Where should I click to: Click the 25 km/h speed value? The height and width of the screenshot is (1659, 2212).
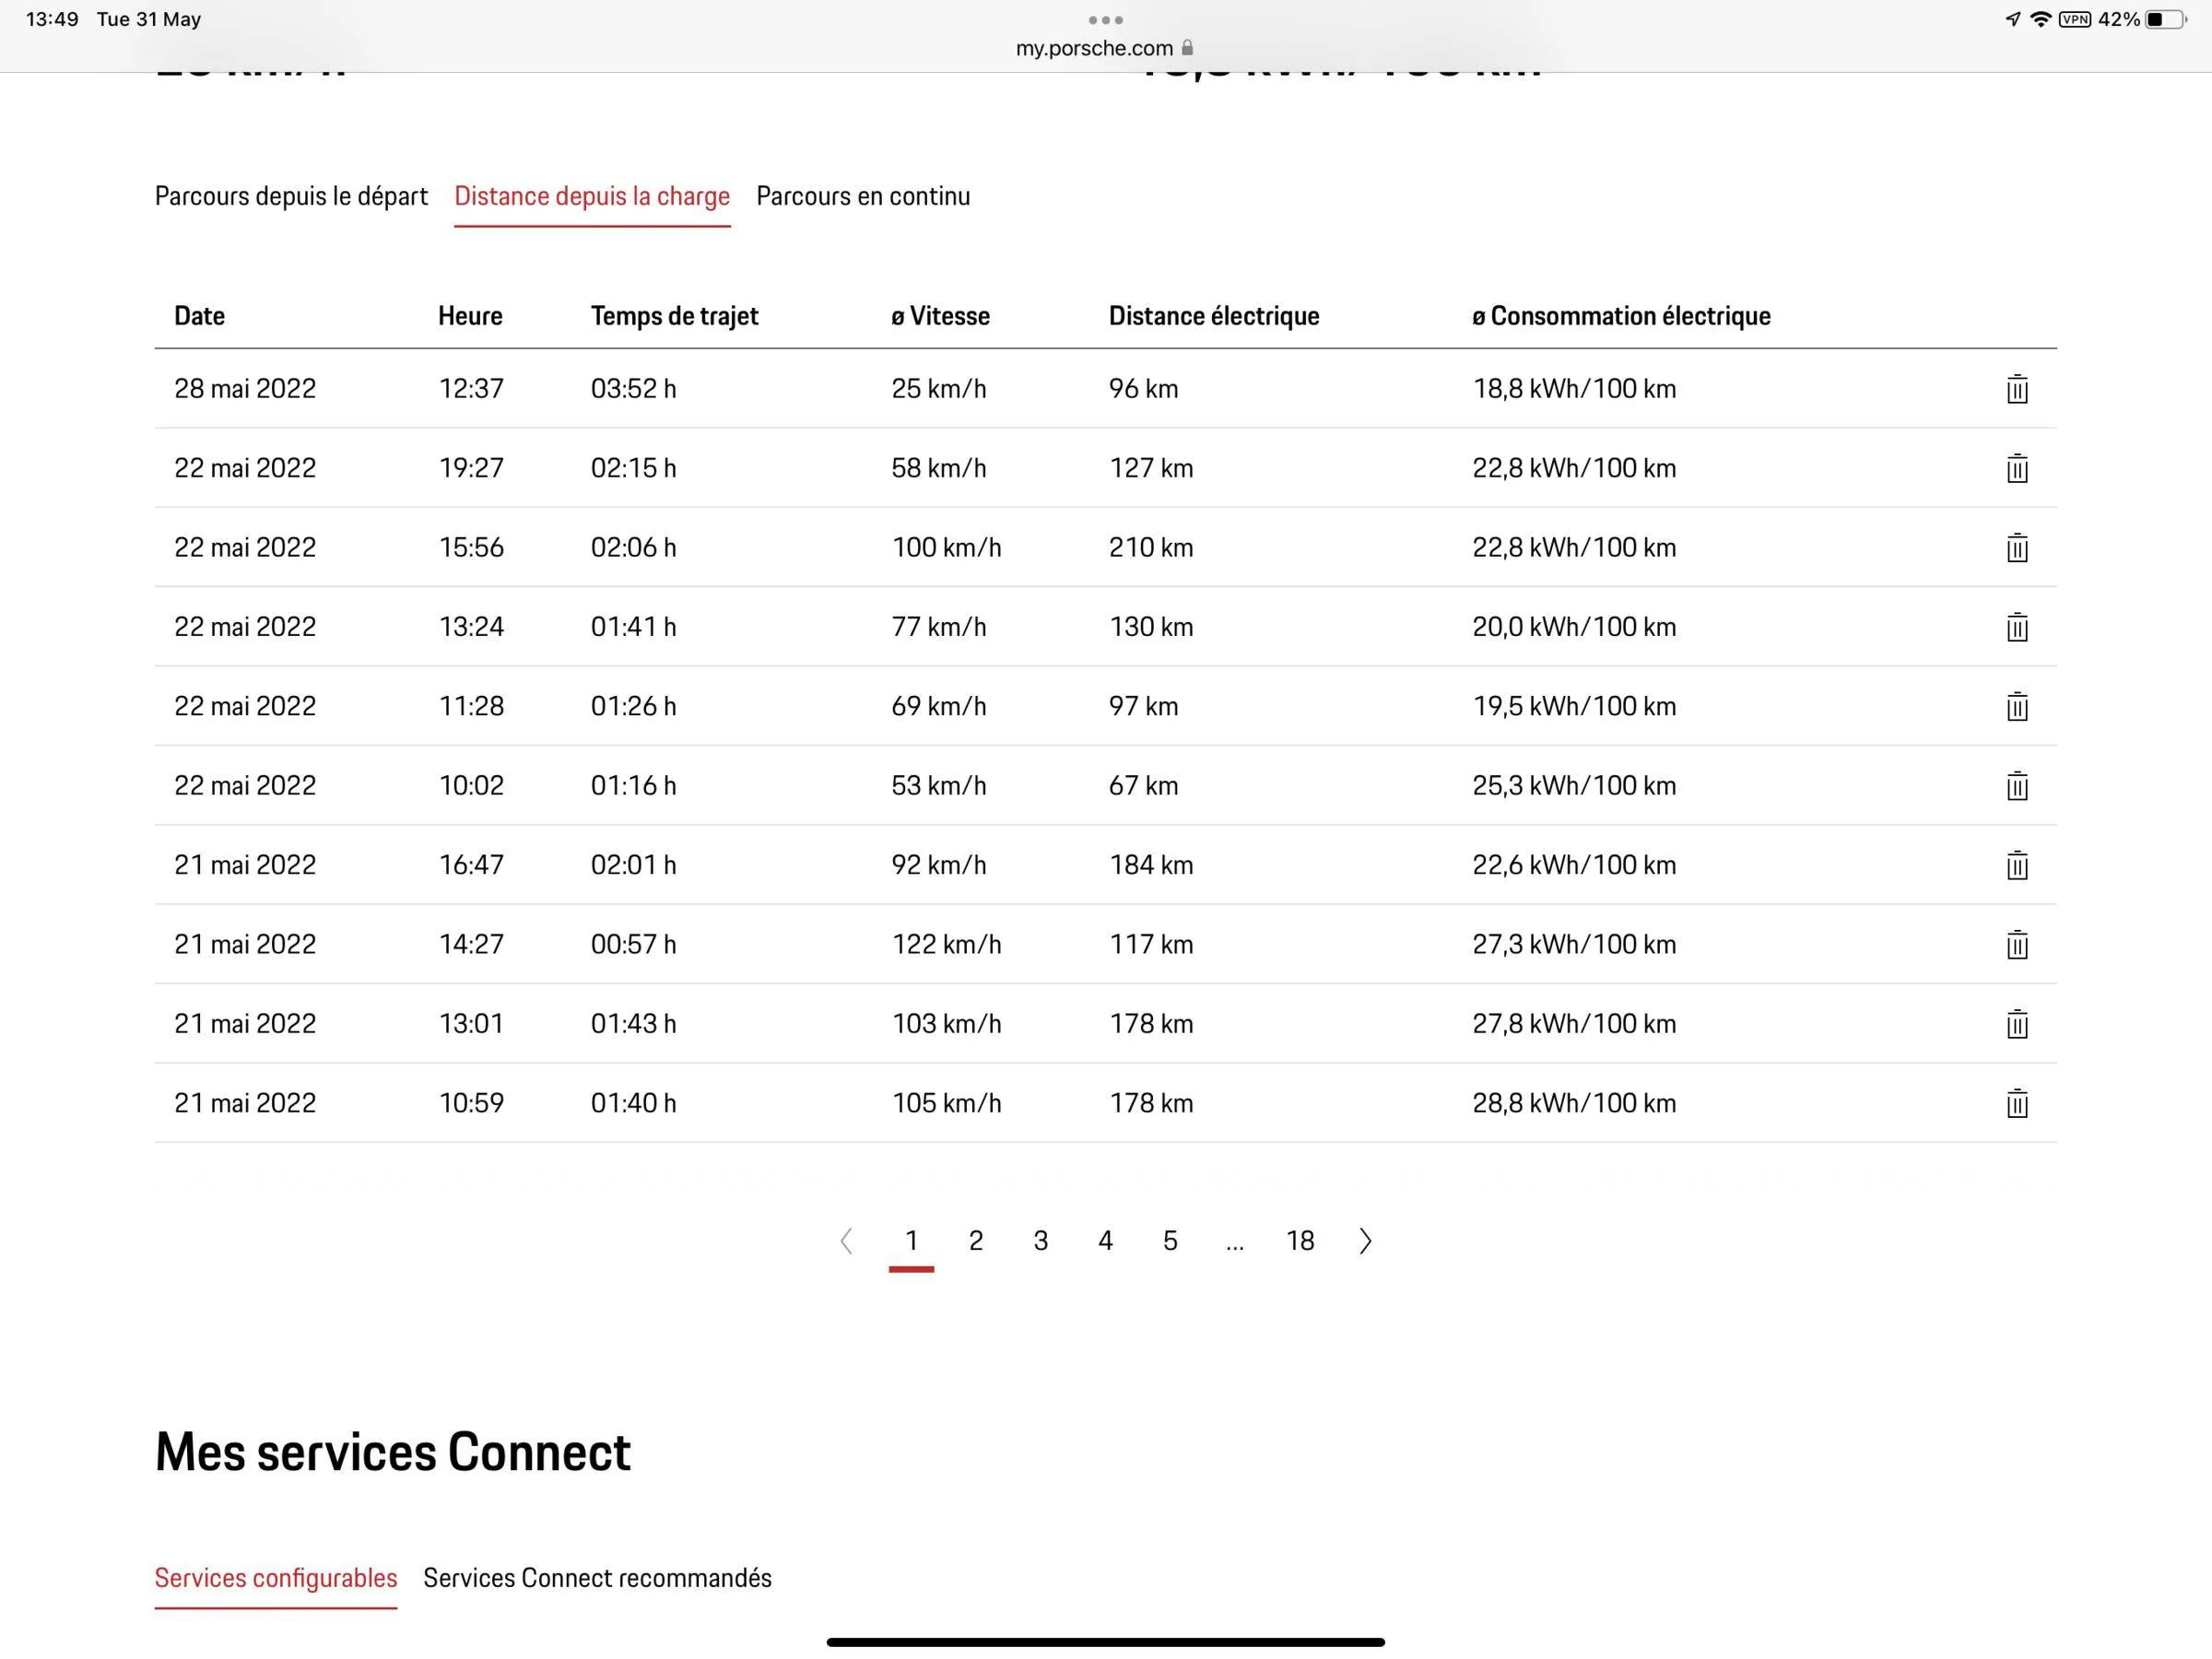[939, 388]
